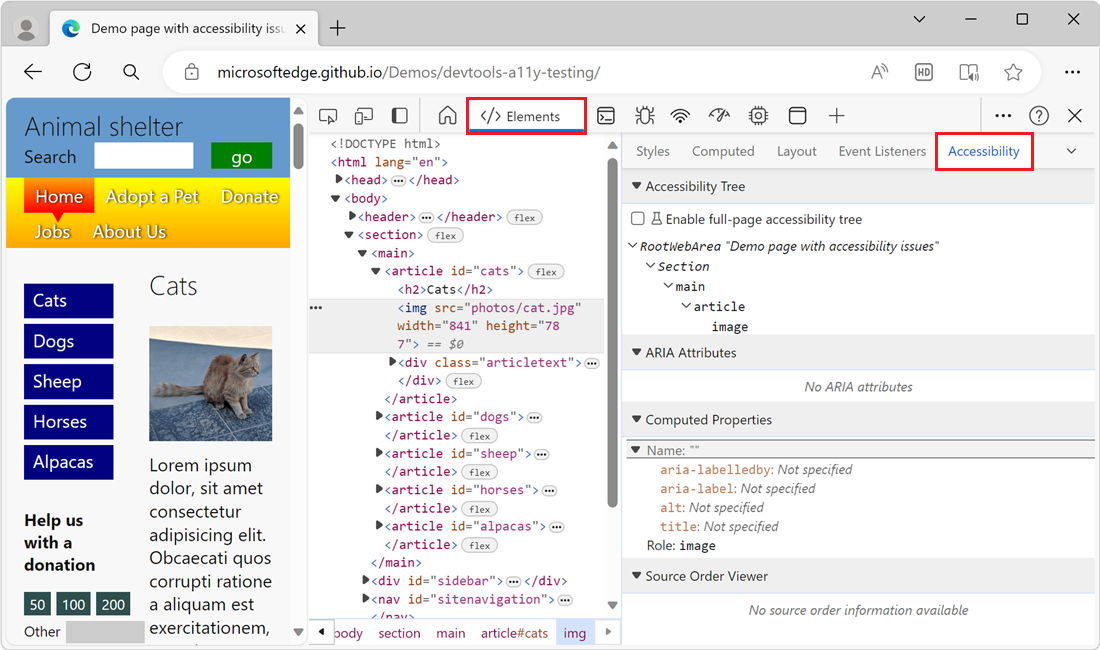
Task: Switch to the Computed tab
Action: click(x=723, y=151)
